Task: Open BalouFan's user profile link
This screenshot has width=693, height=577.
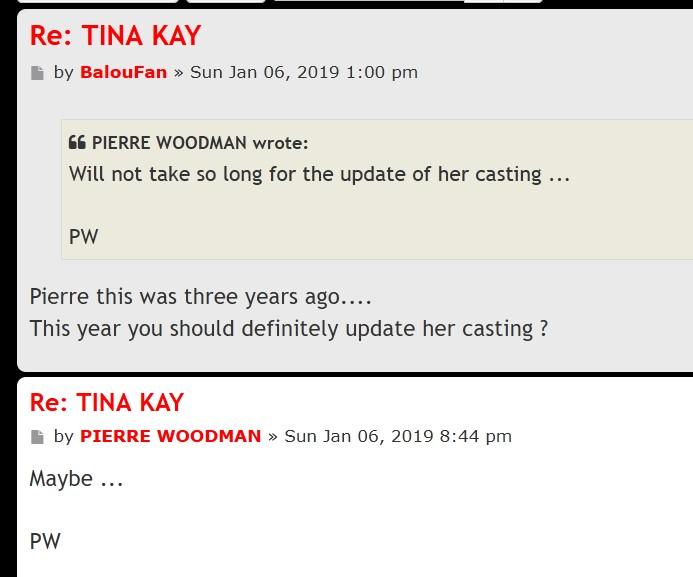Action: coord(123,72)
